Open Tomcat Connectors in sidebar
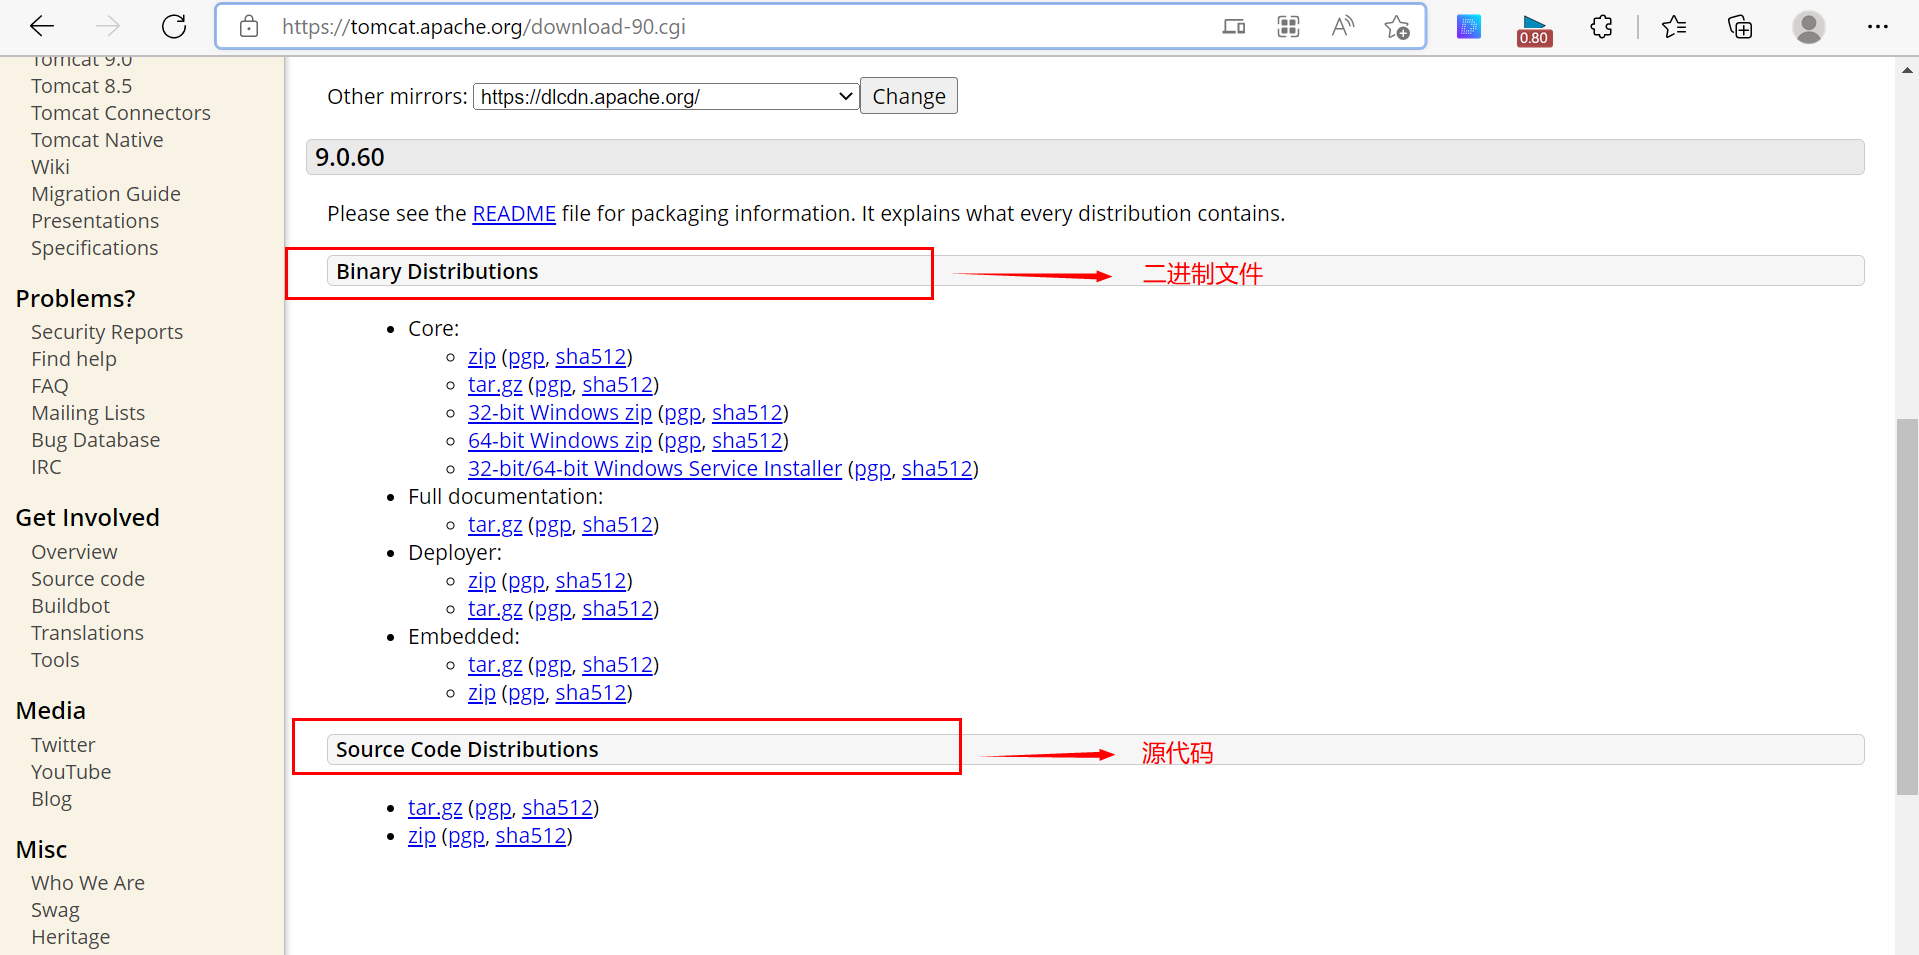The image size is (1919, 955). click(121, 113)
